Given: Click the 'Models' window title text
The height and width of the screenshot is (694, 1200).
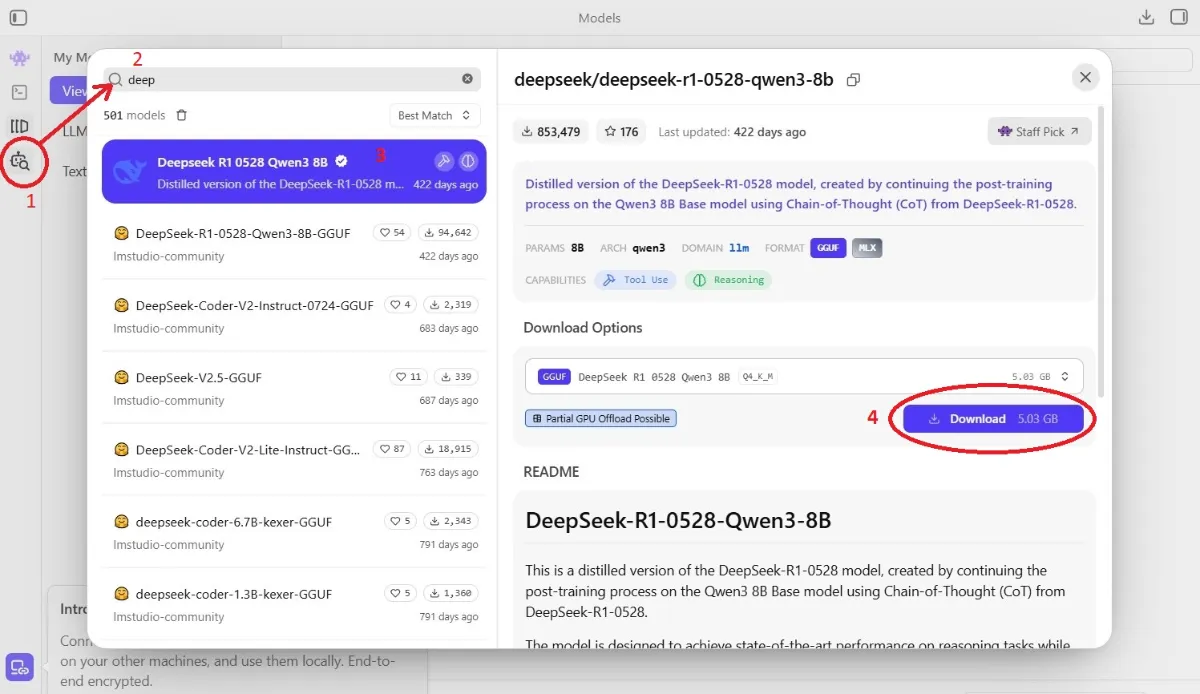Looking at the screenshot, I should (x=599, y=18).
